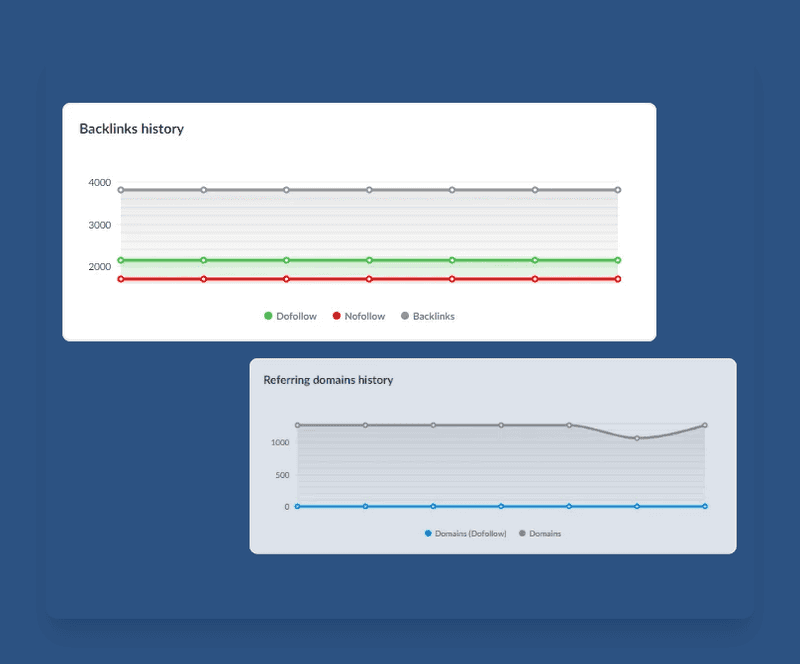Image resolution: width=800 pixels, height=664 pixels.
Task: Hide the Domains series via legend label
Action: tap(545, 534)
